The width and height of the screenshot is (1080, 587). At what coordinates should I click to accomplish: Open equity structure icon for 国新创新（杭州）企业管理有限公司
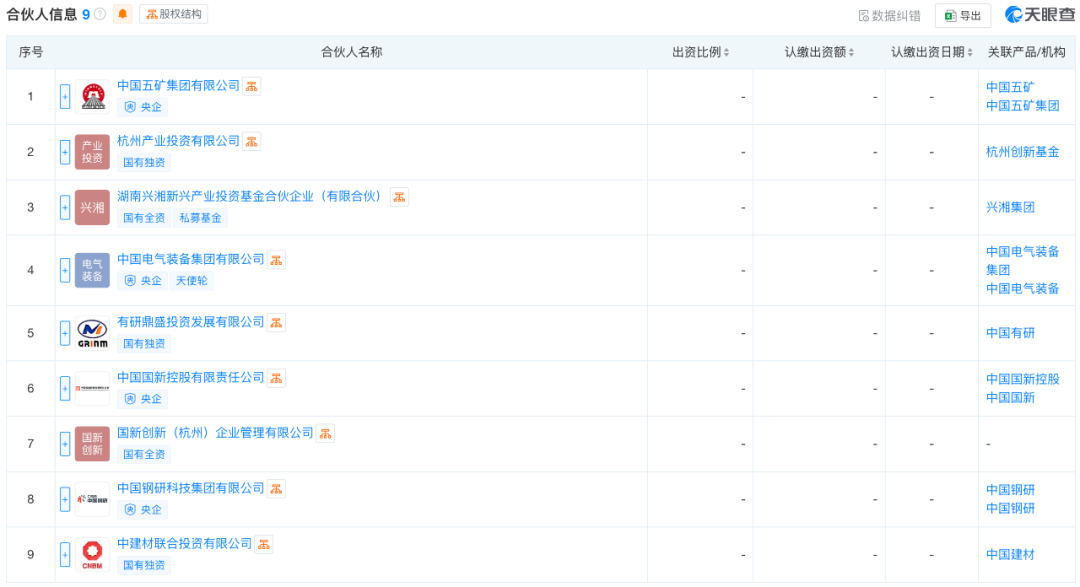tap(325, 433)
